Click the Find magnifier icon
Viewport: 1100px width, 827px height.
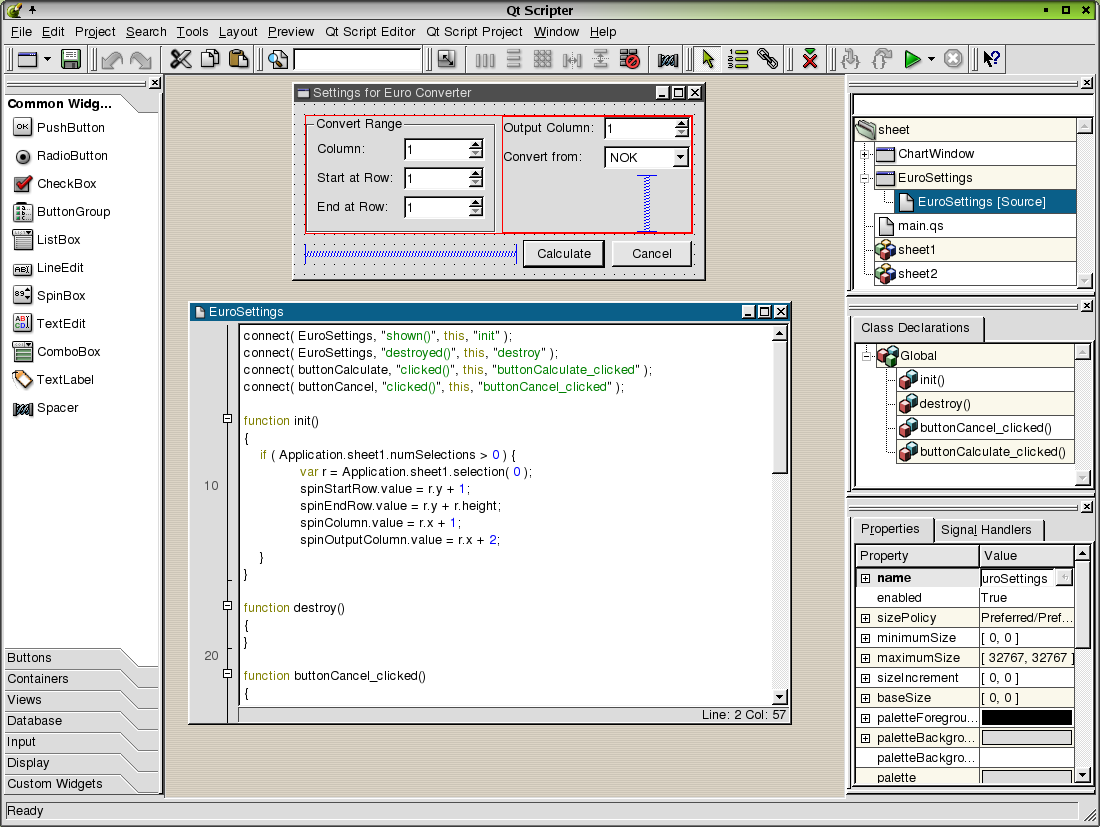278,60
